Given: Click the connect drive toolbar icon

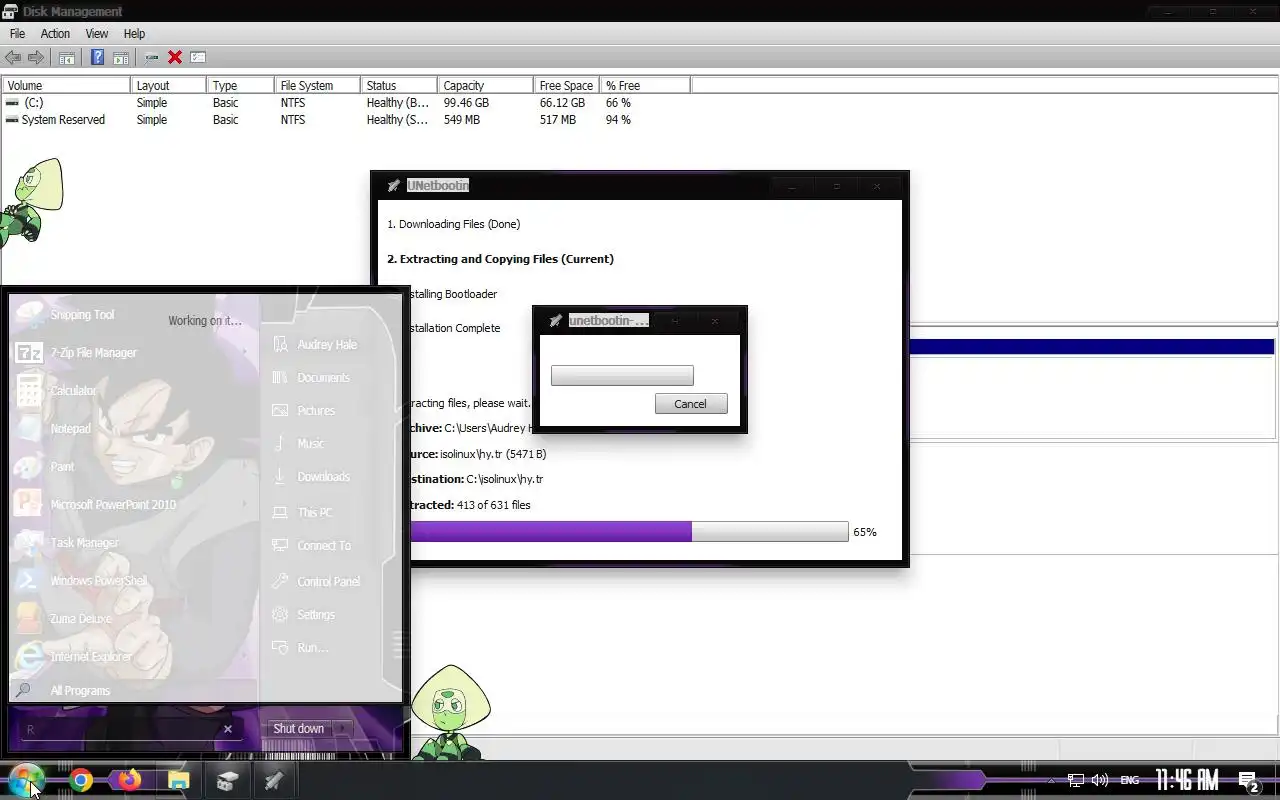Looking at the screenshot, I should click(151, 58).
